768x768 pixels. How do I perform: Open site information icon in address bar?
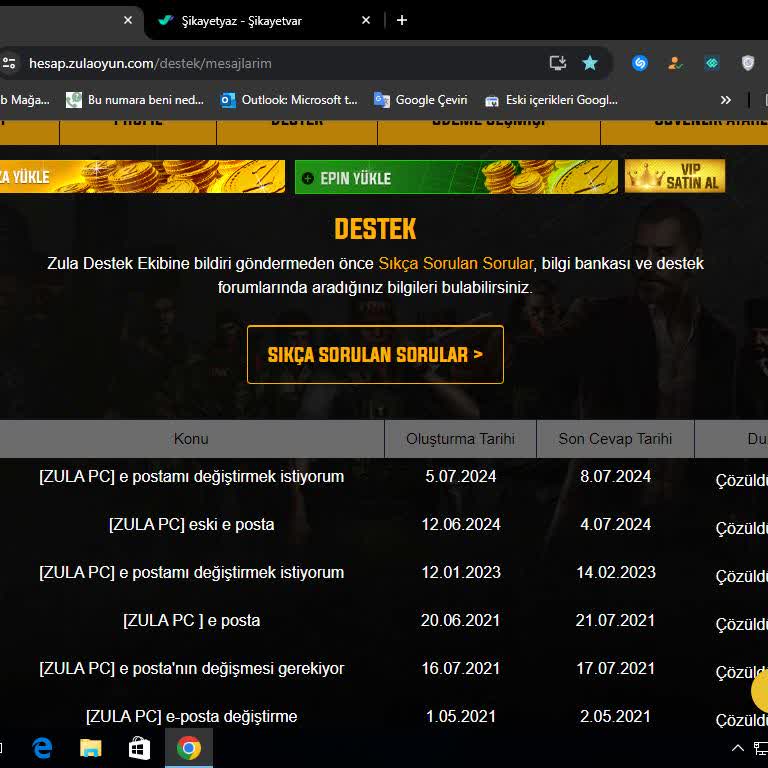pyautogui.click(x=9, y=63)
